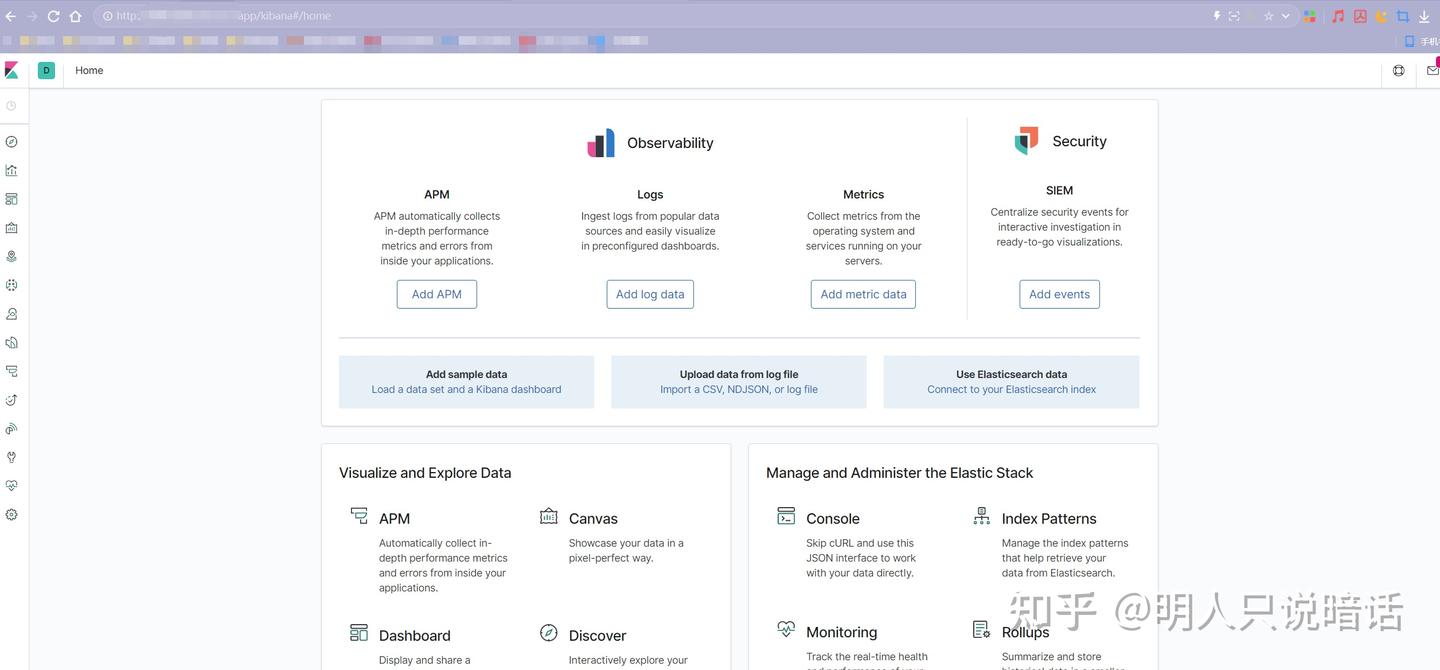The height and width of the screenshot is (670, 1440).
Task: Open the Canvas app icon in sidebar
Action: [x=11, y=227]
